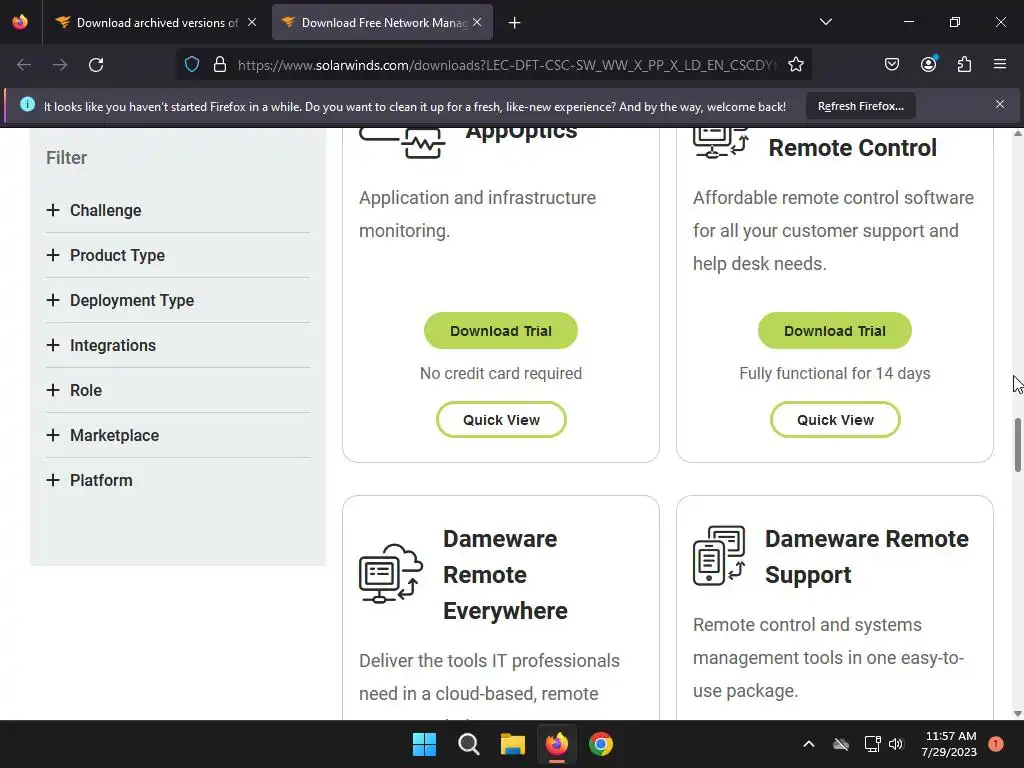
Task: Click the Firefox logo in title bar
Action: coord(20,22)
